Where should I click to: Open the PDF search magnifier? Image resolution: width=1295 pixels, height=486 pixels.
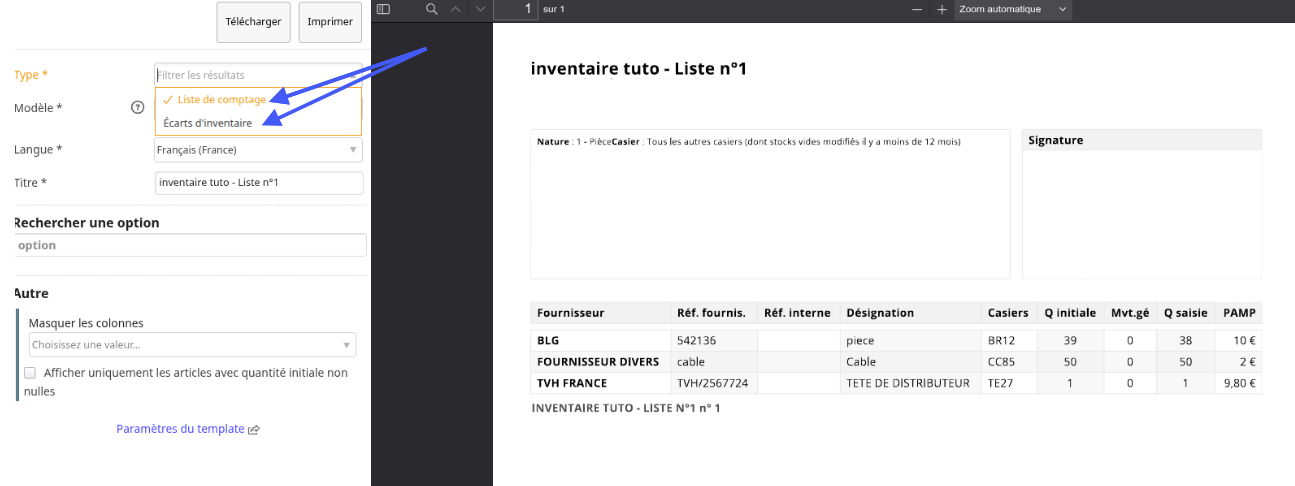(x=432, y=9)
